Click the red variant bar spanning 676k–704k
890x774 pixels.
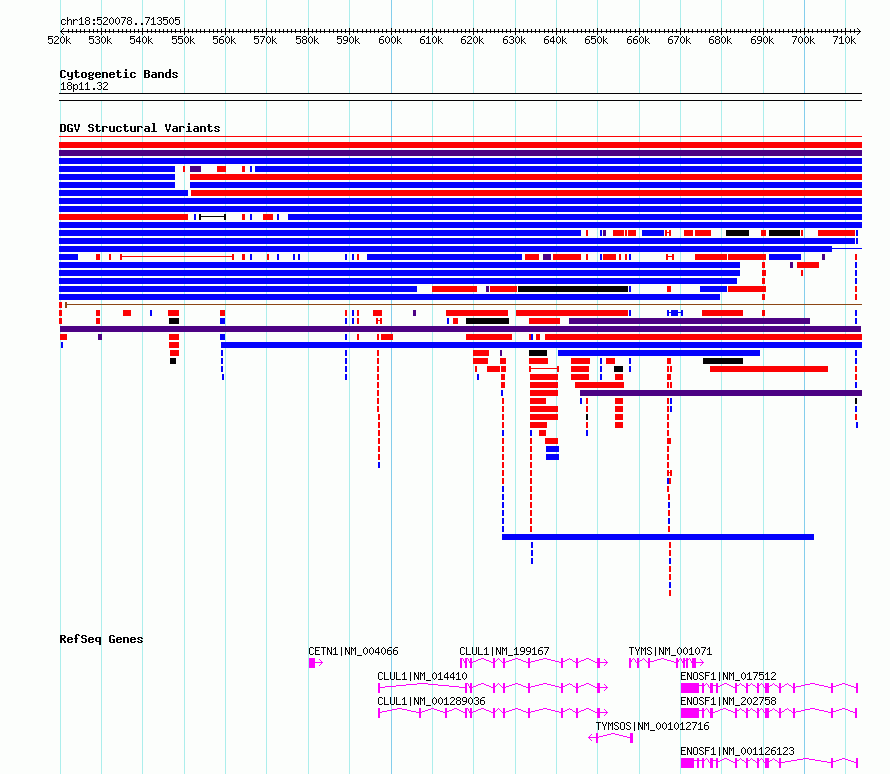click(x=769, y=369)
